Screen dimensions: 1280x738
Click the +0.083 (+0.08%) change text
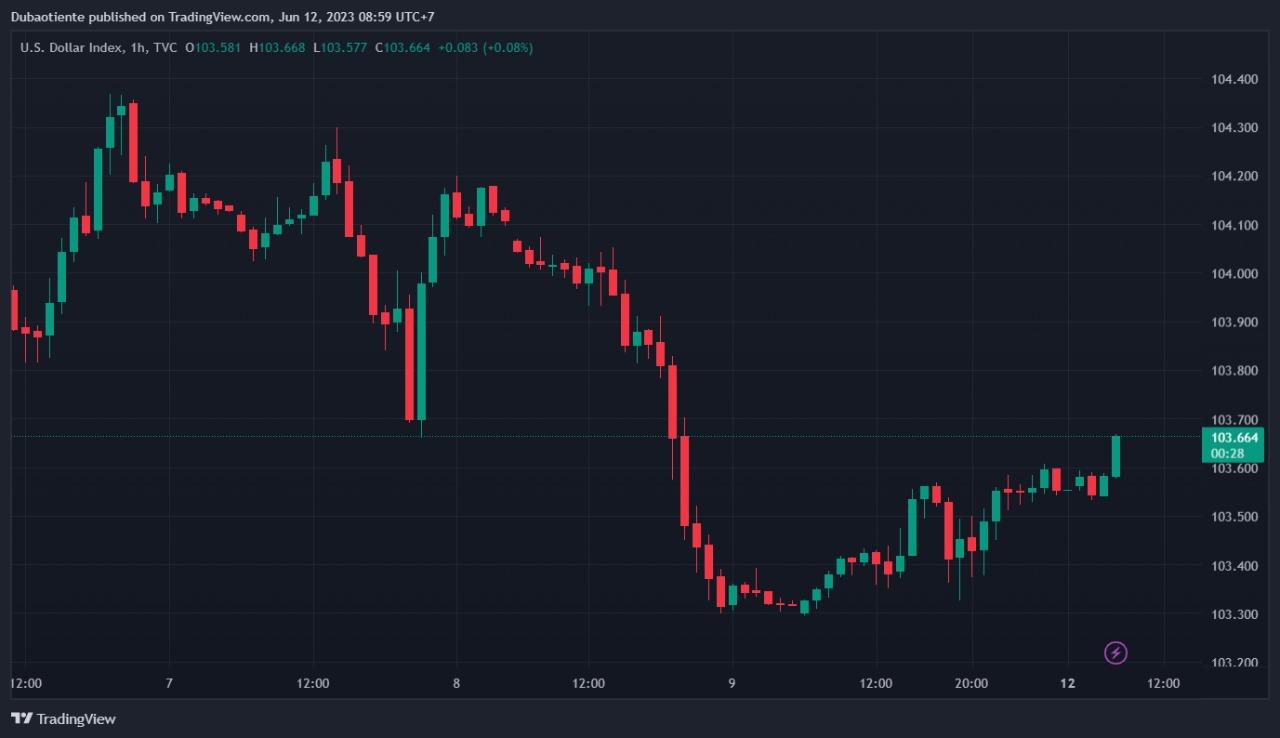pos(485,47)
